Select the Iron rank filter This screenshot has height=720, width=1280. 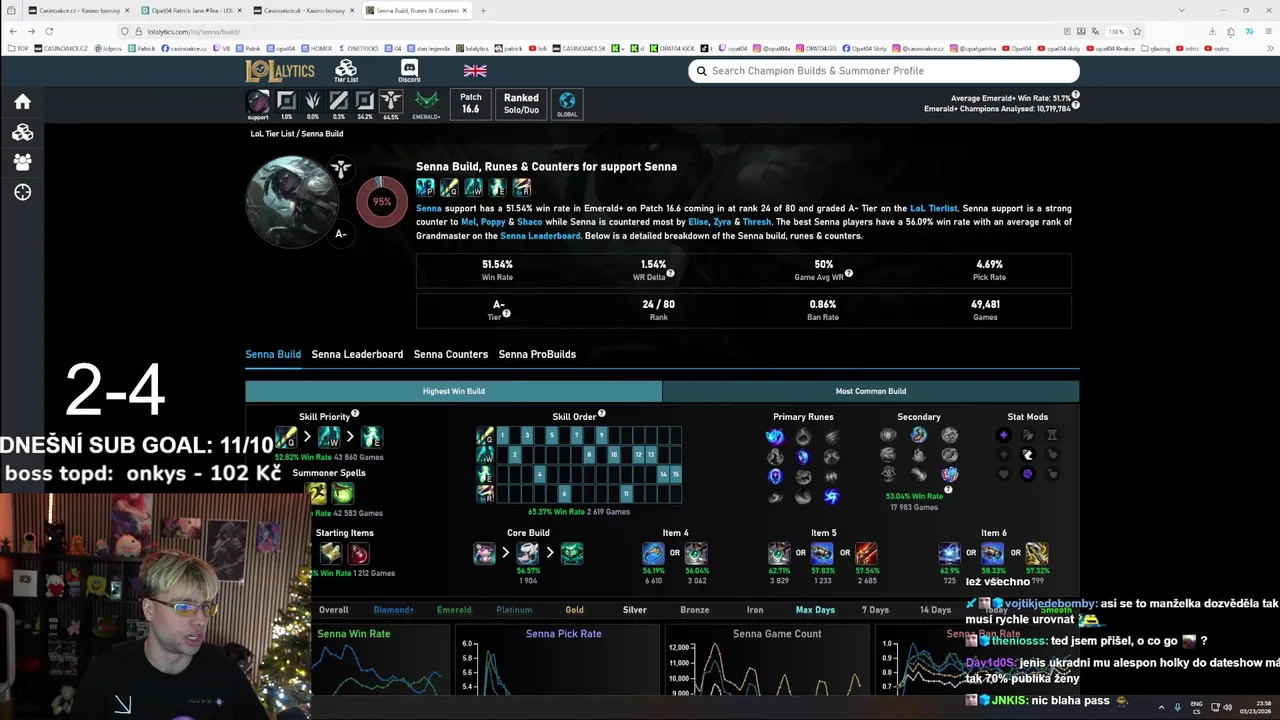click(x=755, y=610)
